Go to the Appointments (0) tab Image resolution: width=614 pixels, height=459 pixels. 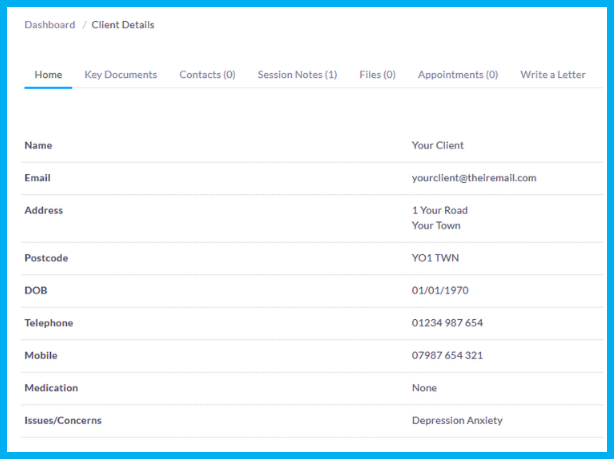[457, 75]
